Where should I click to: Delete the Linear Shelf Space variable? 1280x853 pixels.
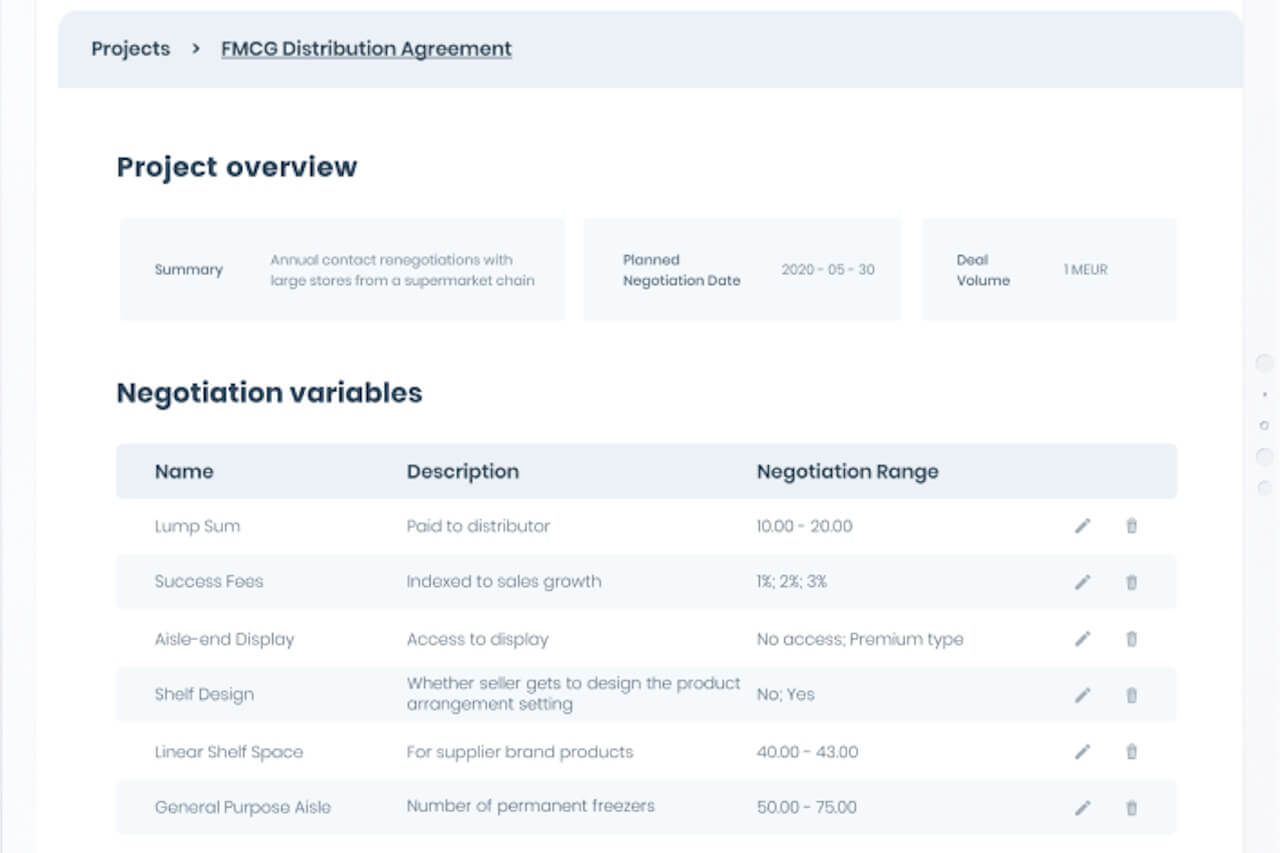click(x=1131, y=751)
